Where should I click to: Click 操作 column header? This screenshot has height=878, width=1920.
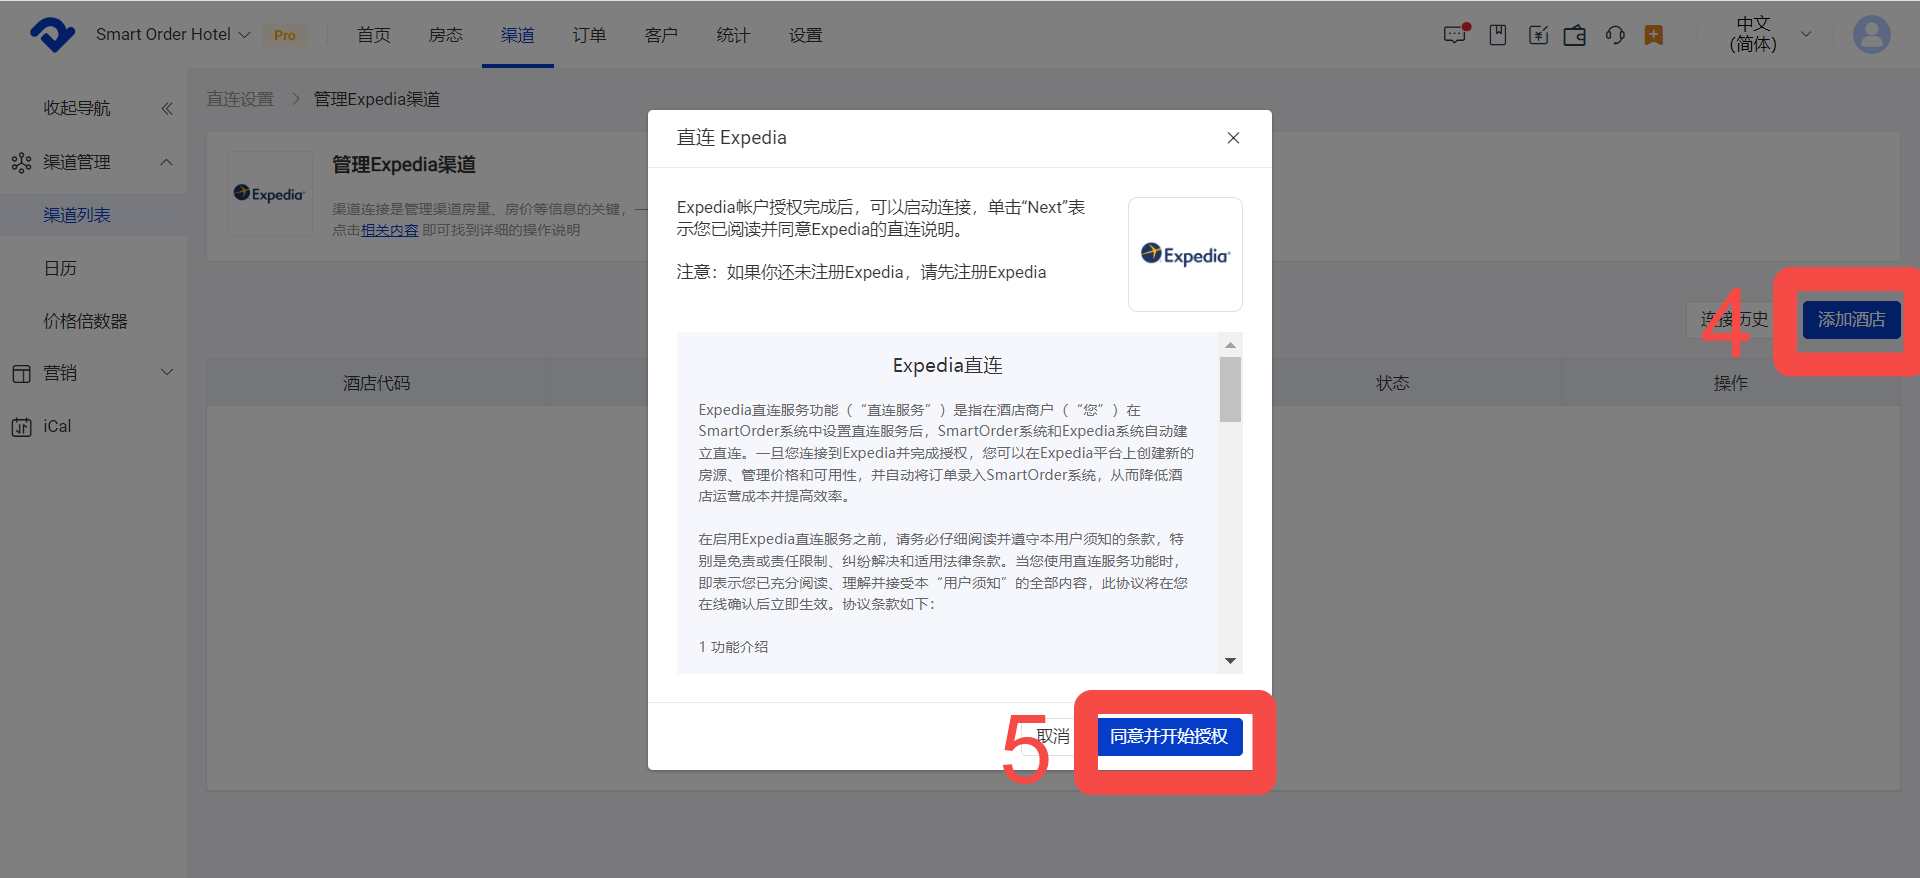(x=1731, y=383)
